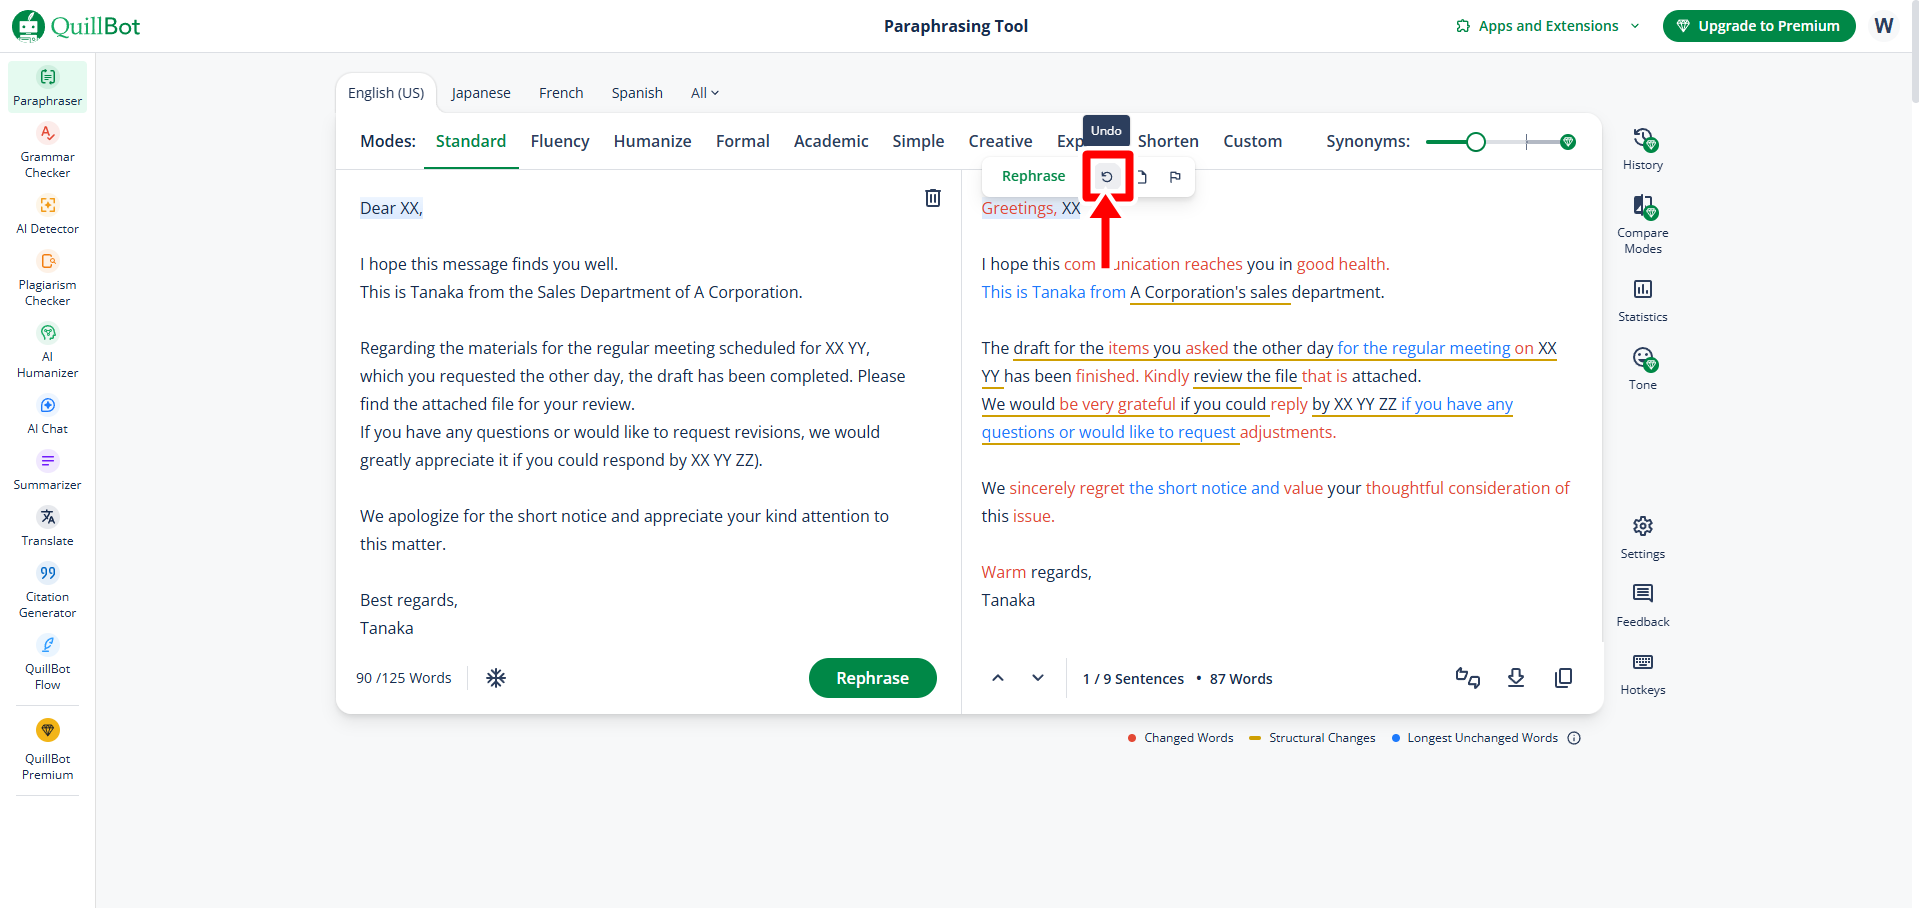Download the paraphrased output
This screenshot has width=1919, height=908.
(1516, 678)
